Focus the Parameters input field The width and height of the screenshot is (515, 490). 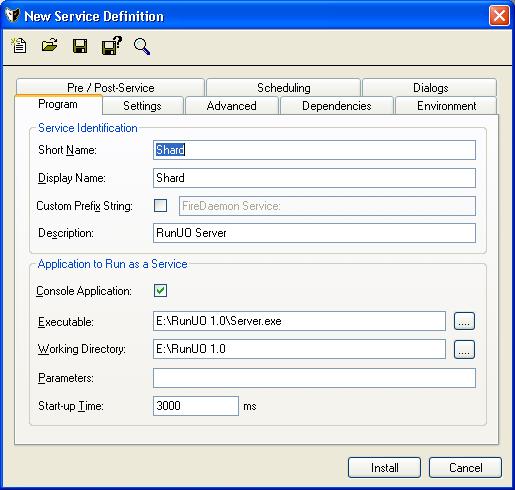point(314,378)
